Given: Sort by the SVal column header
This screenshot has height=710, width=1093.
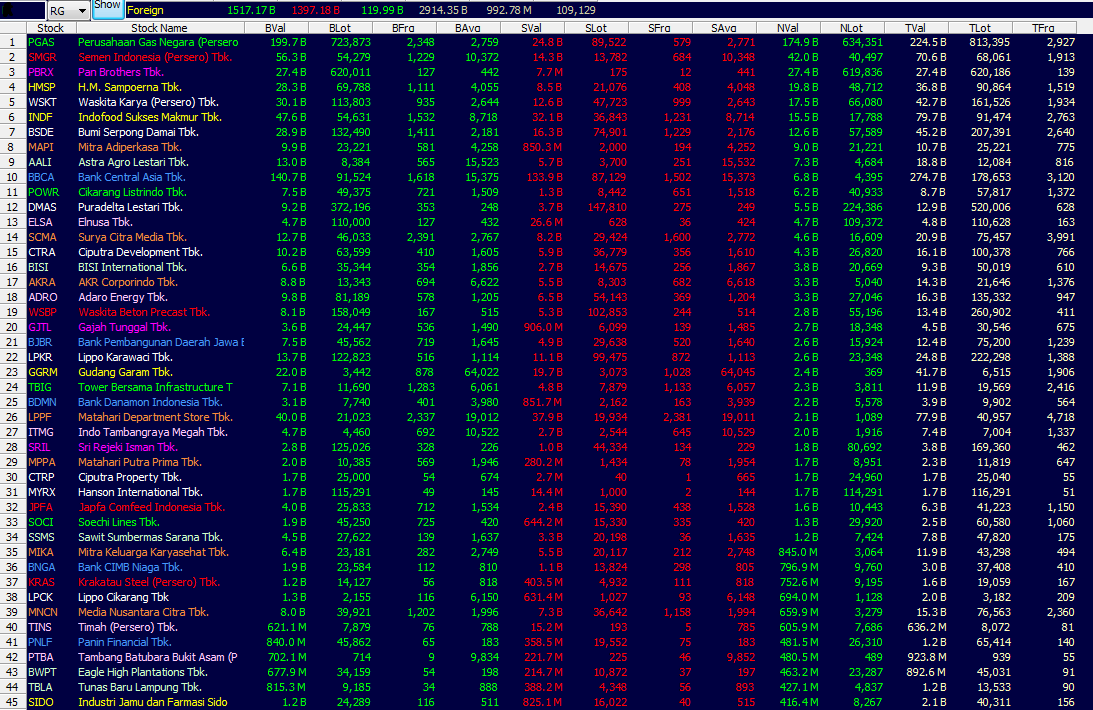Looking at the screenshot, I should [532, 28].
